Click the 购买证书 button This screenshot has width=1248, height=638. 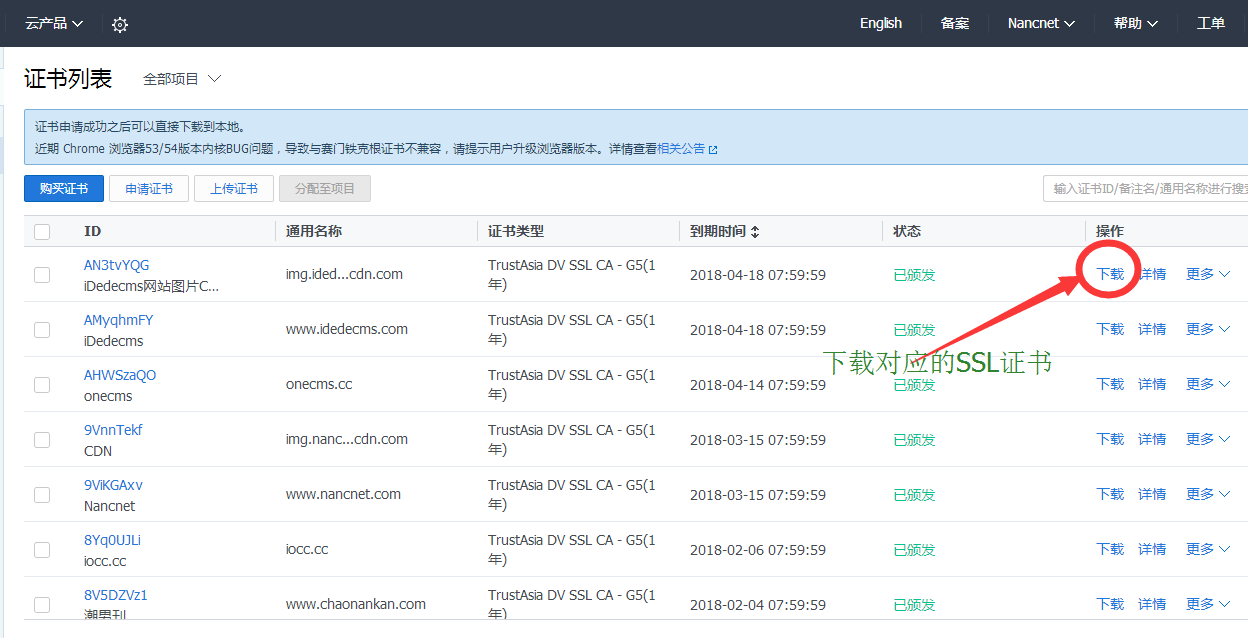pos(64,188)
